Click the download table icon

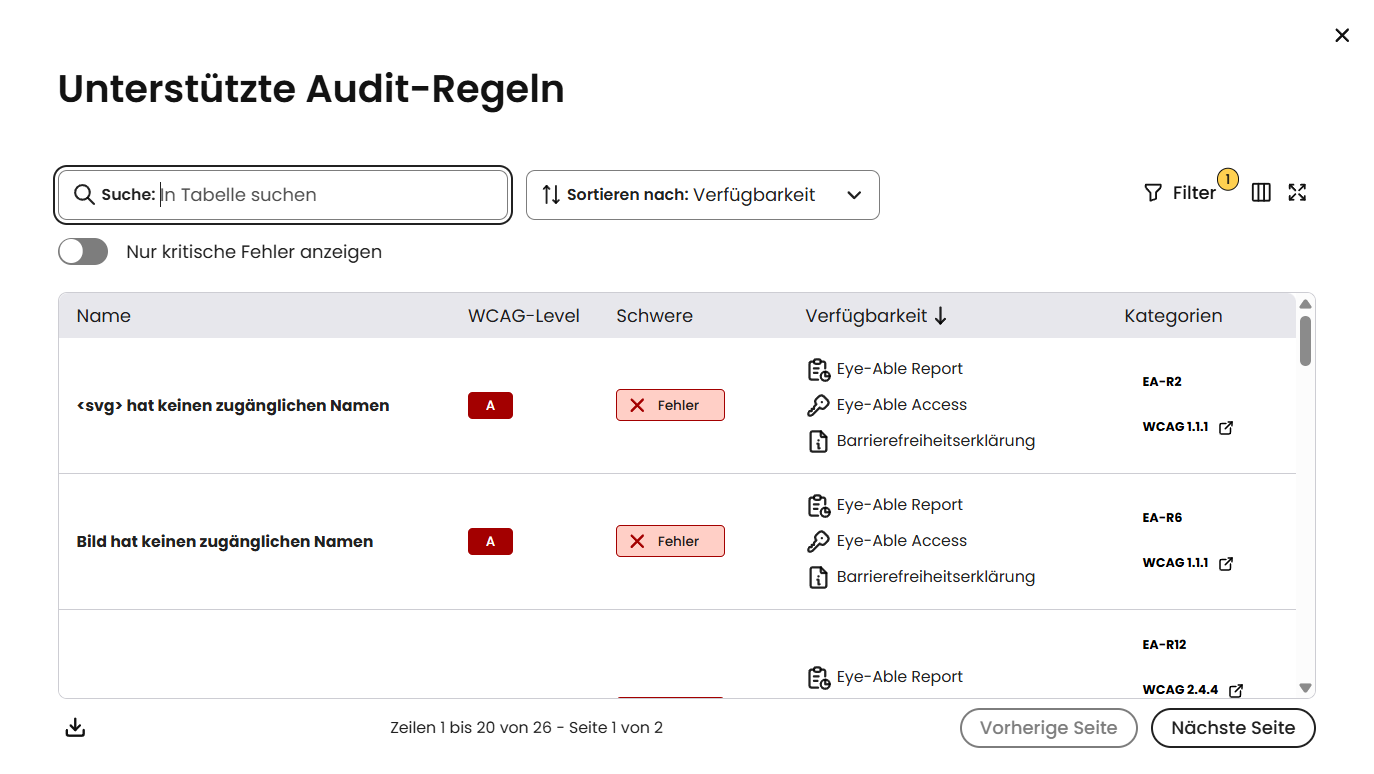(75, 728)
